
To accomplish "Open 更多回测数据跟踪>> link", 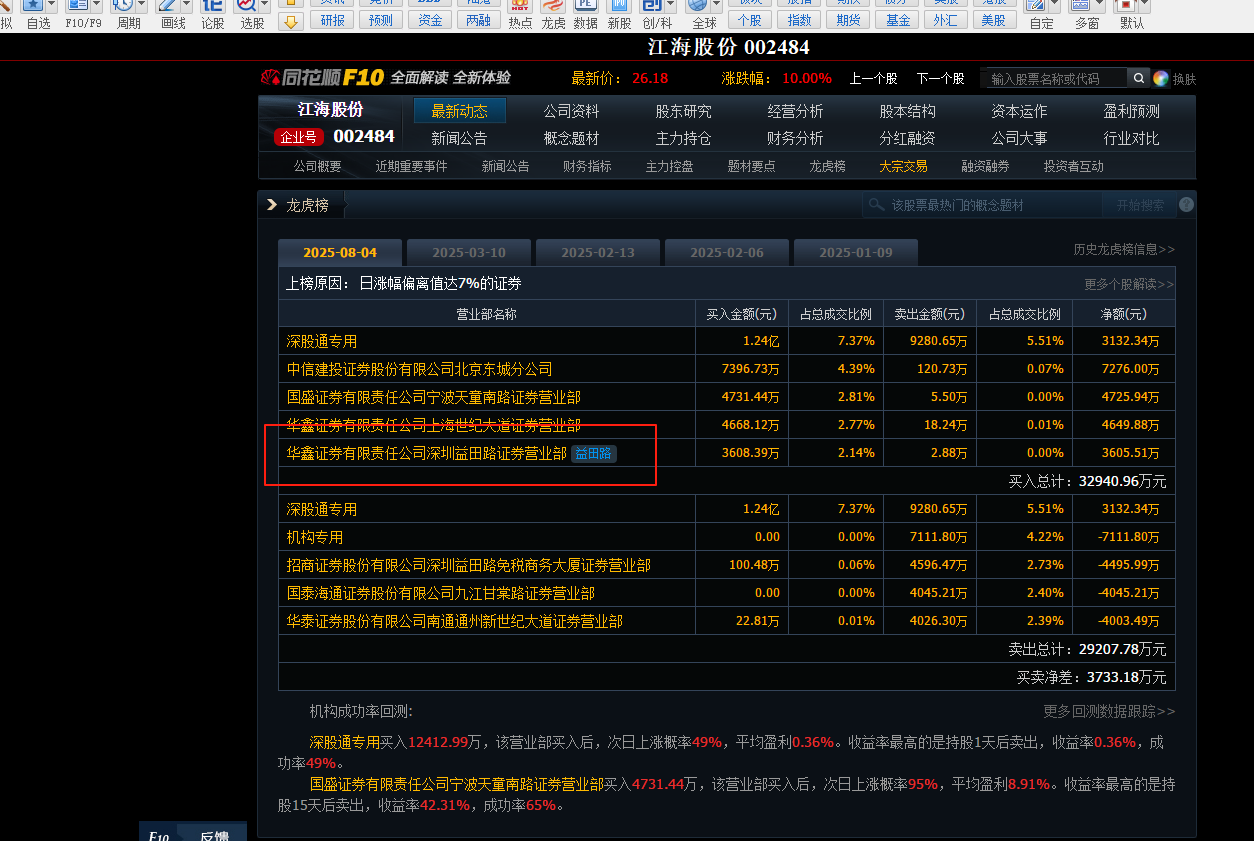I will click(1109, 711).
